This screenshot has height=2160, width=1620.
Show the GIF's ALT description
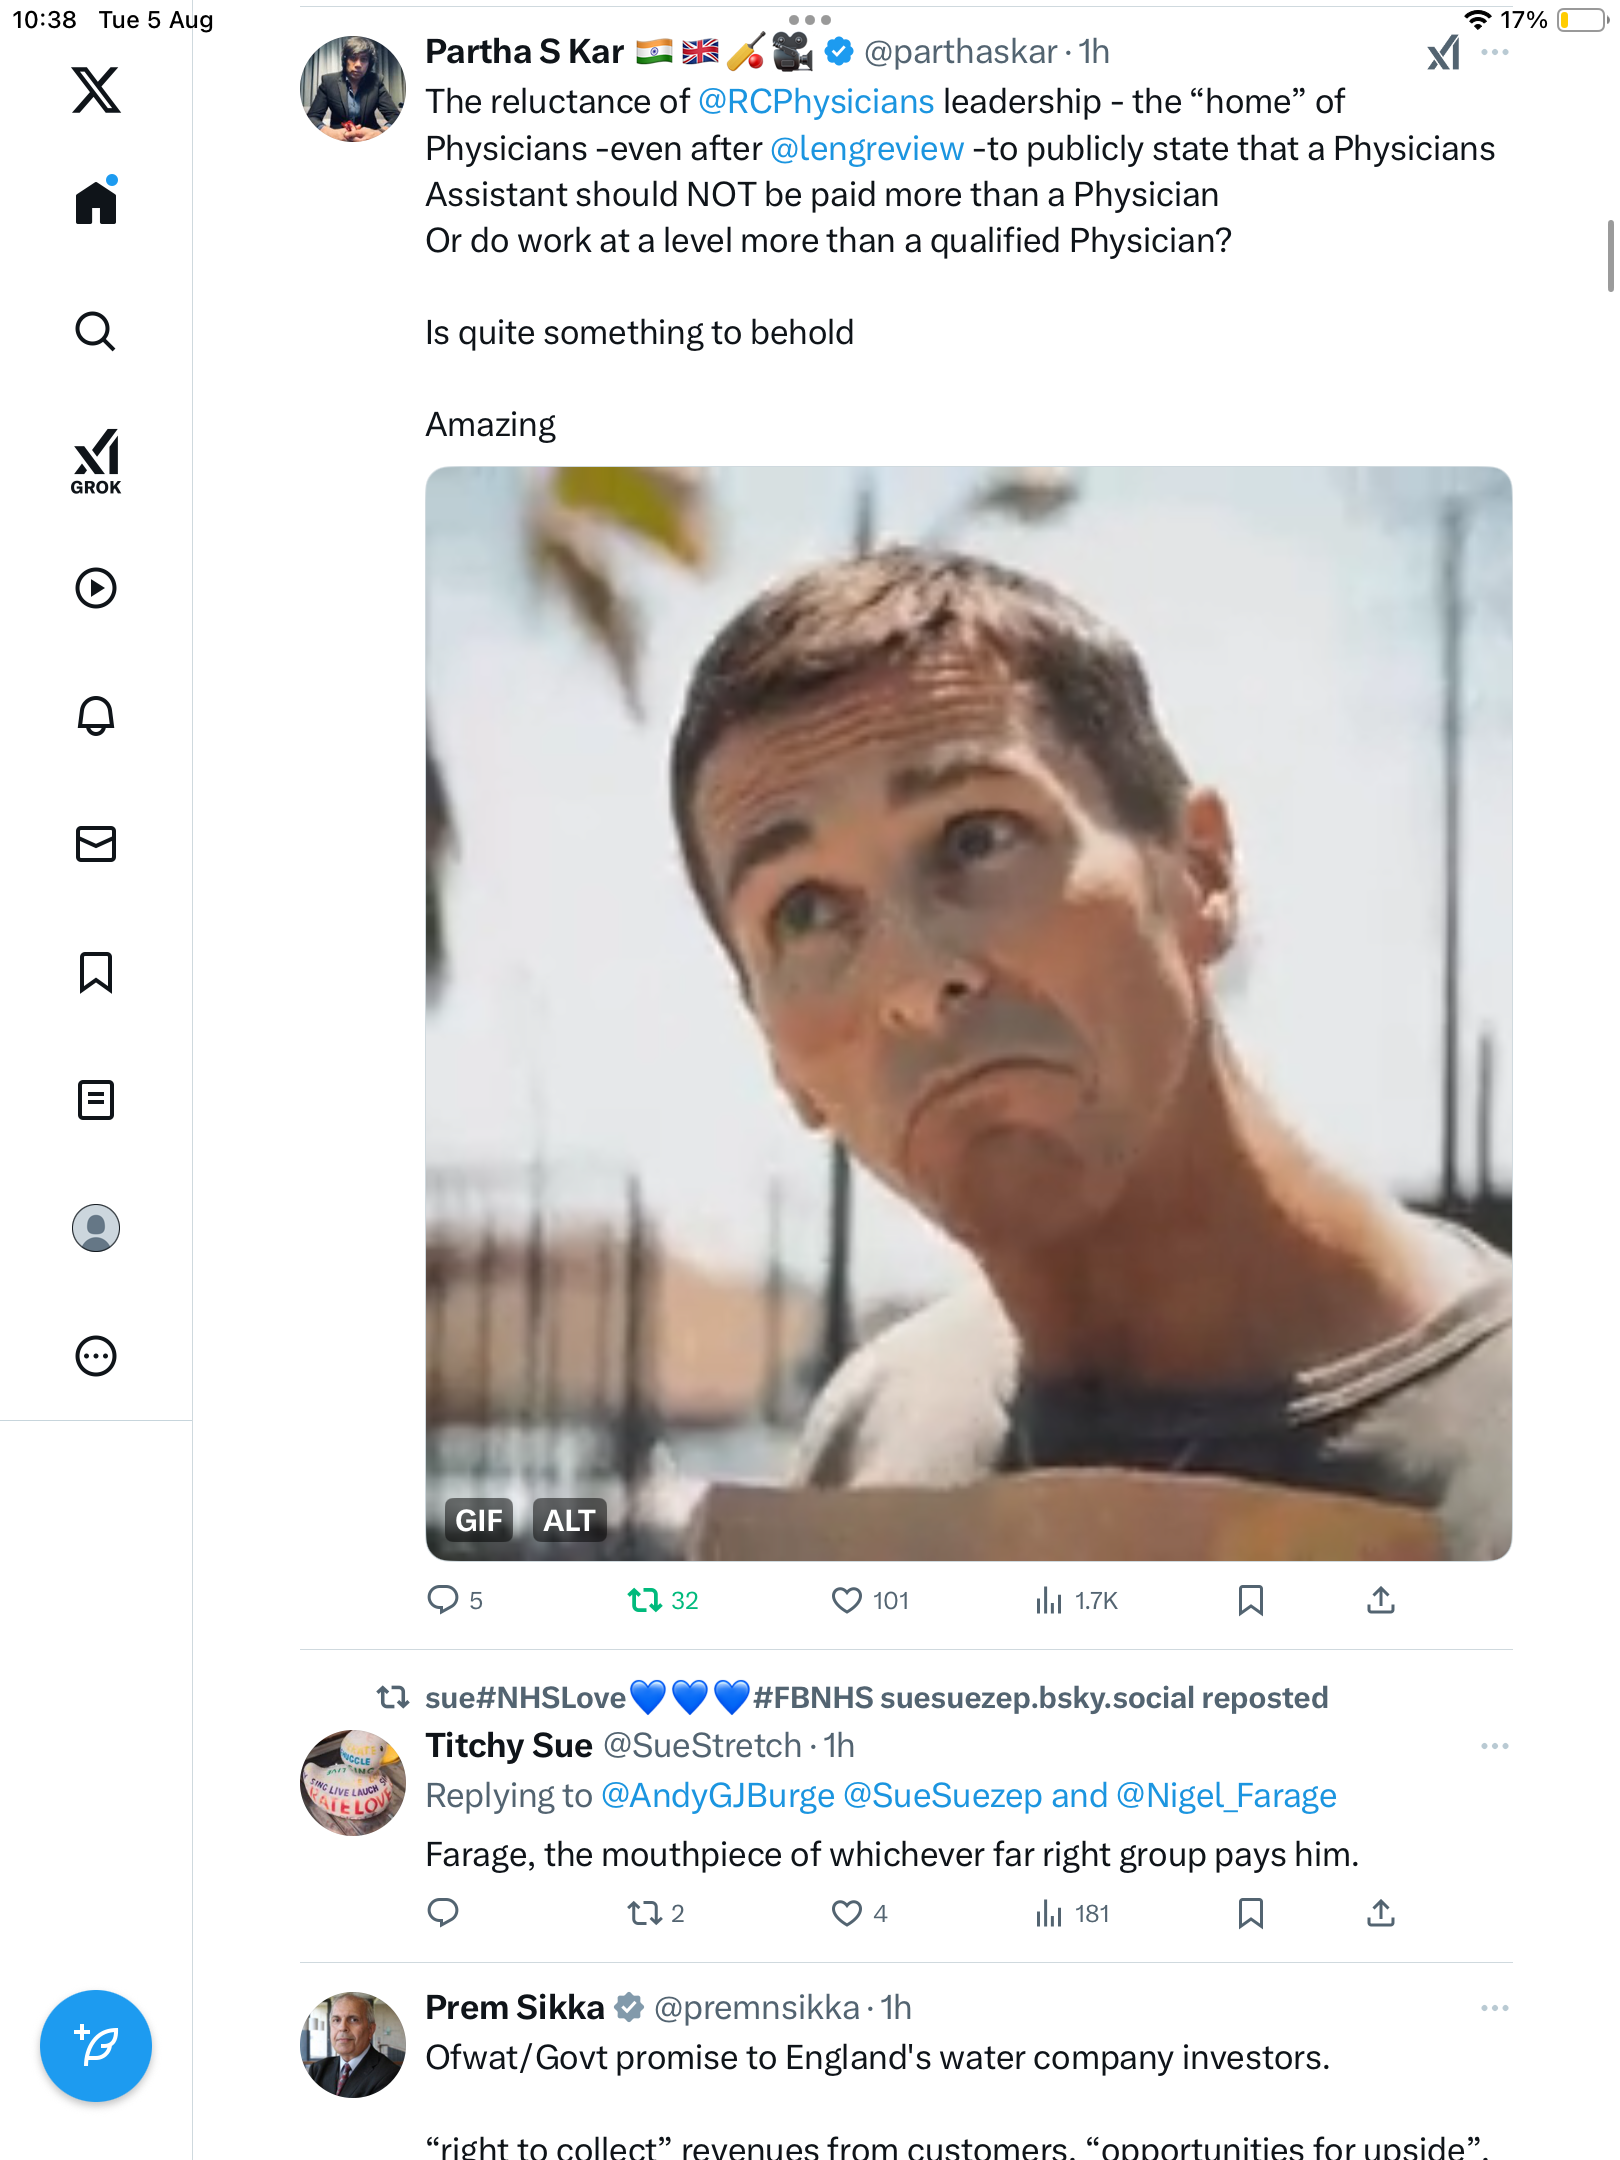point(569,1520)
